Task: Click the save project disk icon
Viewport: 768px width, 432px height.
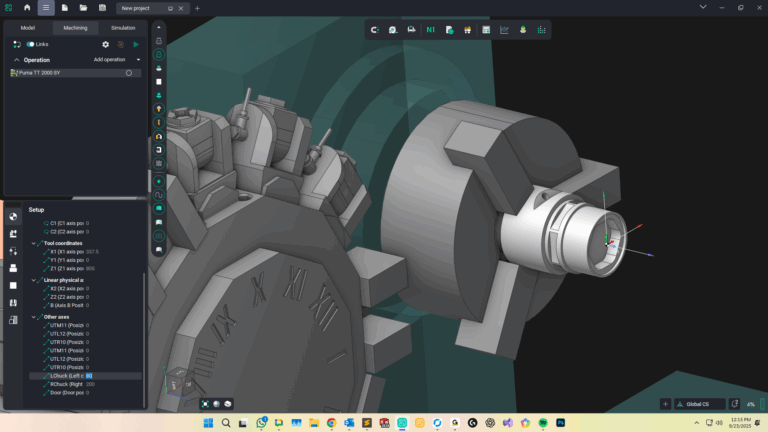Action: 102,8
